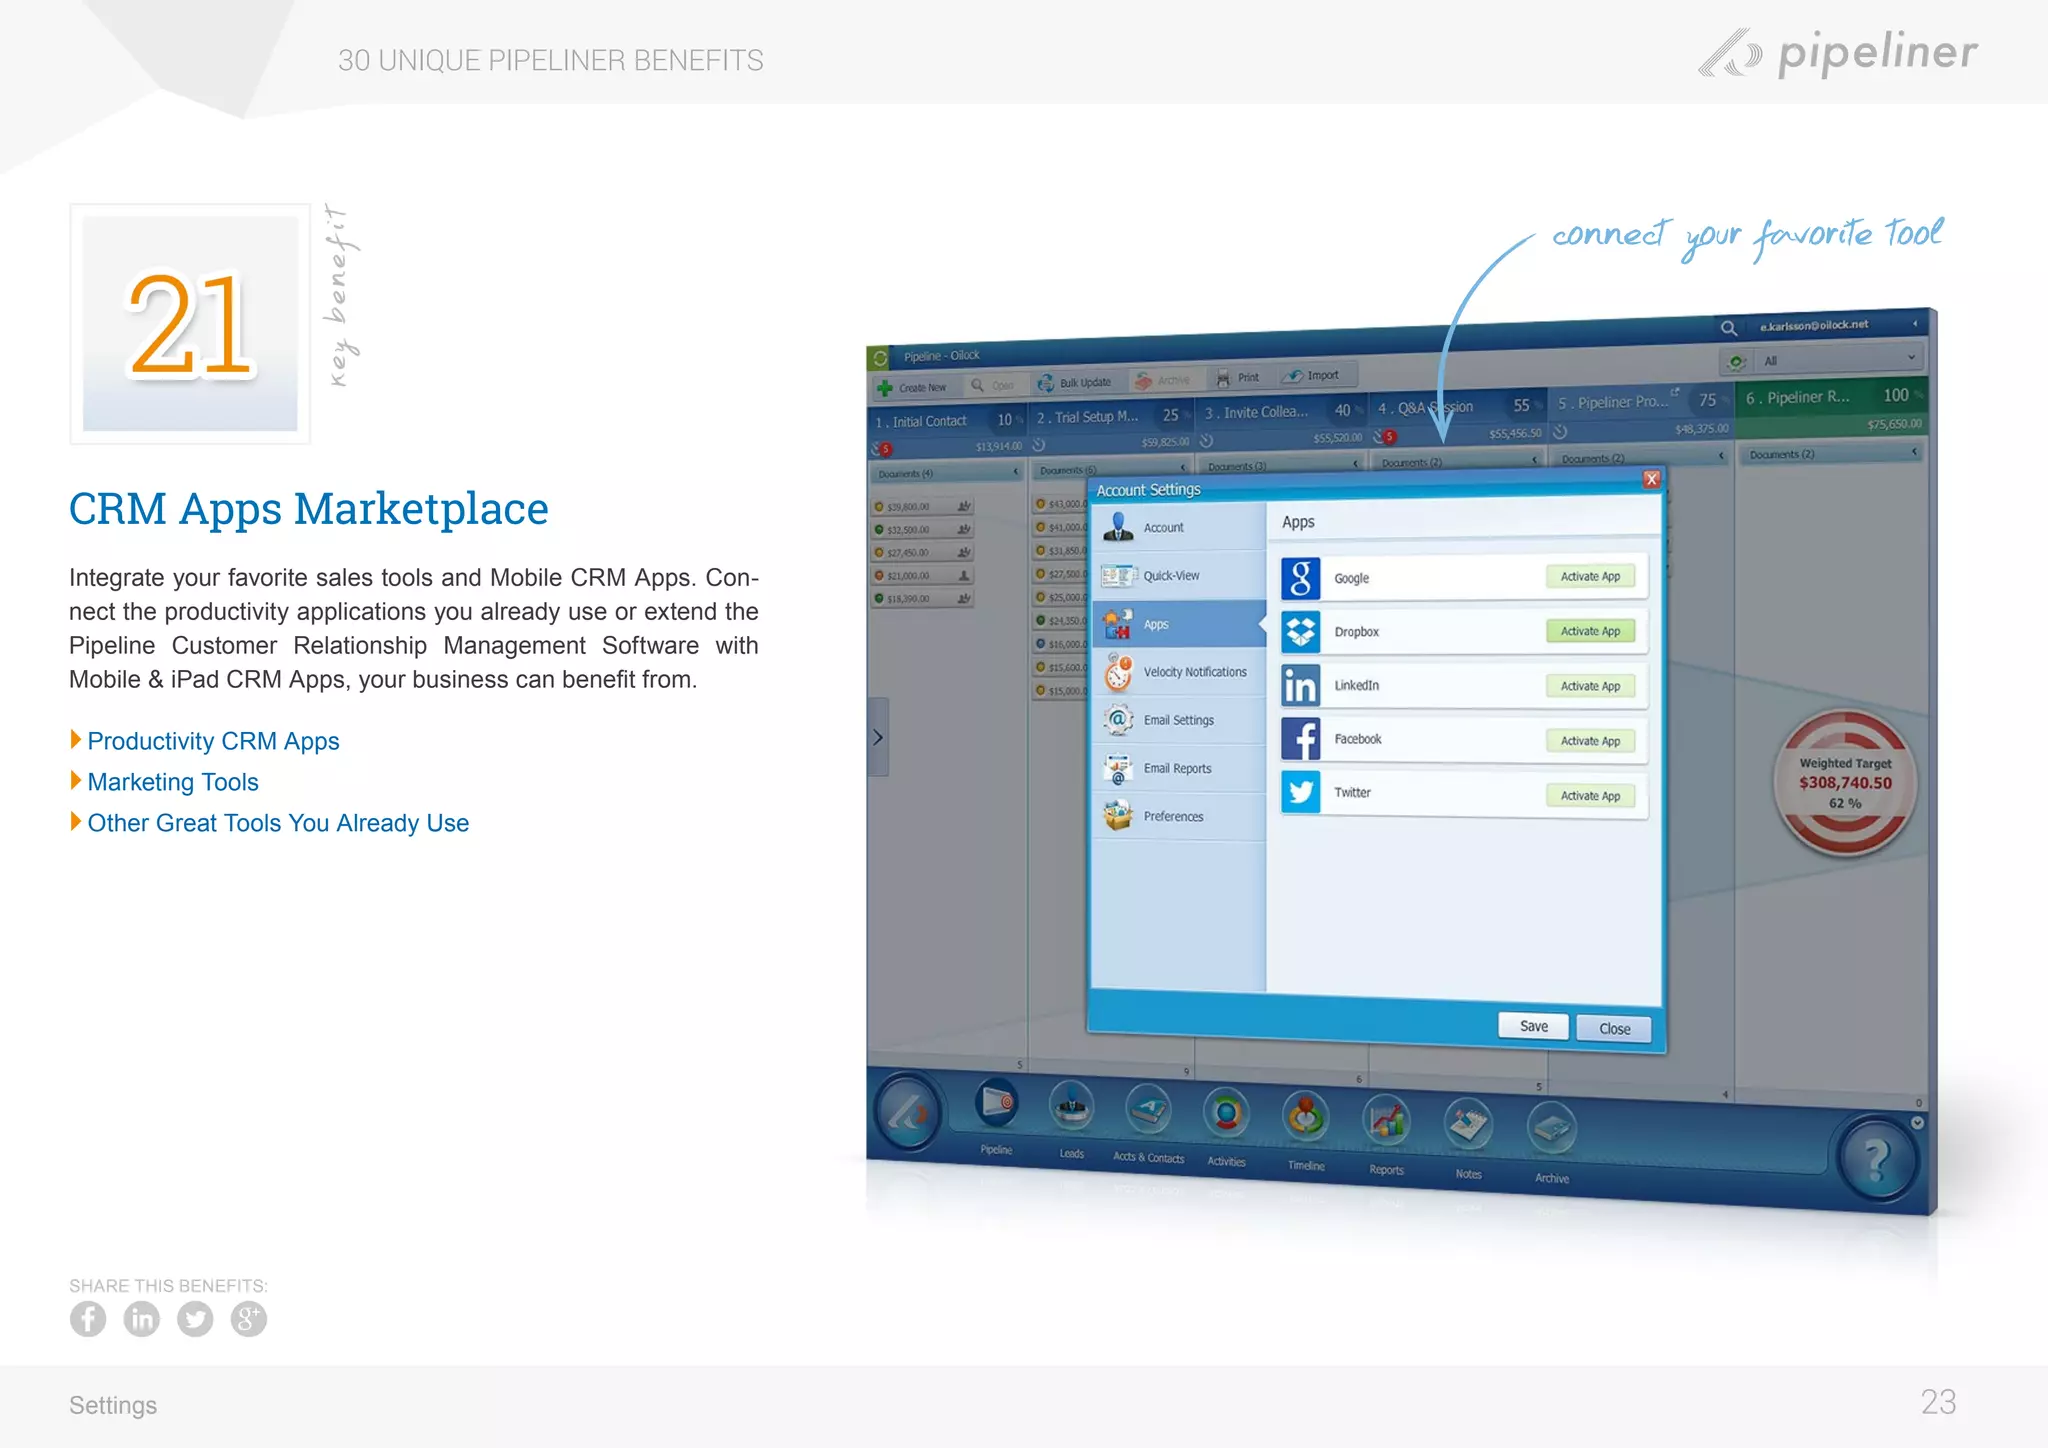This screenshot has height=1448, width=2048.
Task: Click Import in toolbar
Action: coord(1312,376)
